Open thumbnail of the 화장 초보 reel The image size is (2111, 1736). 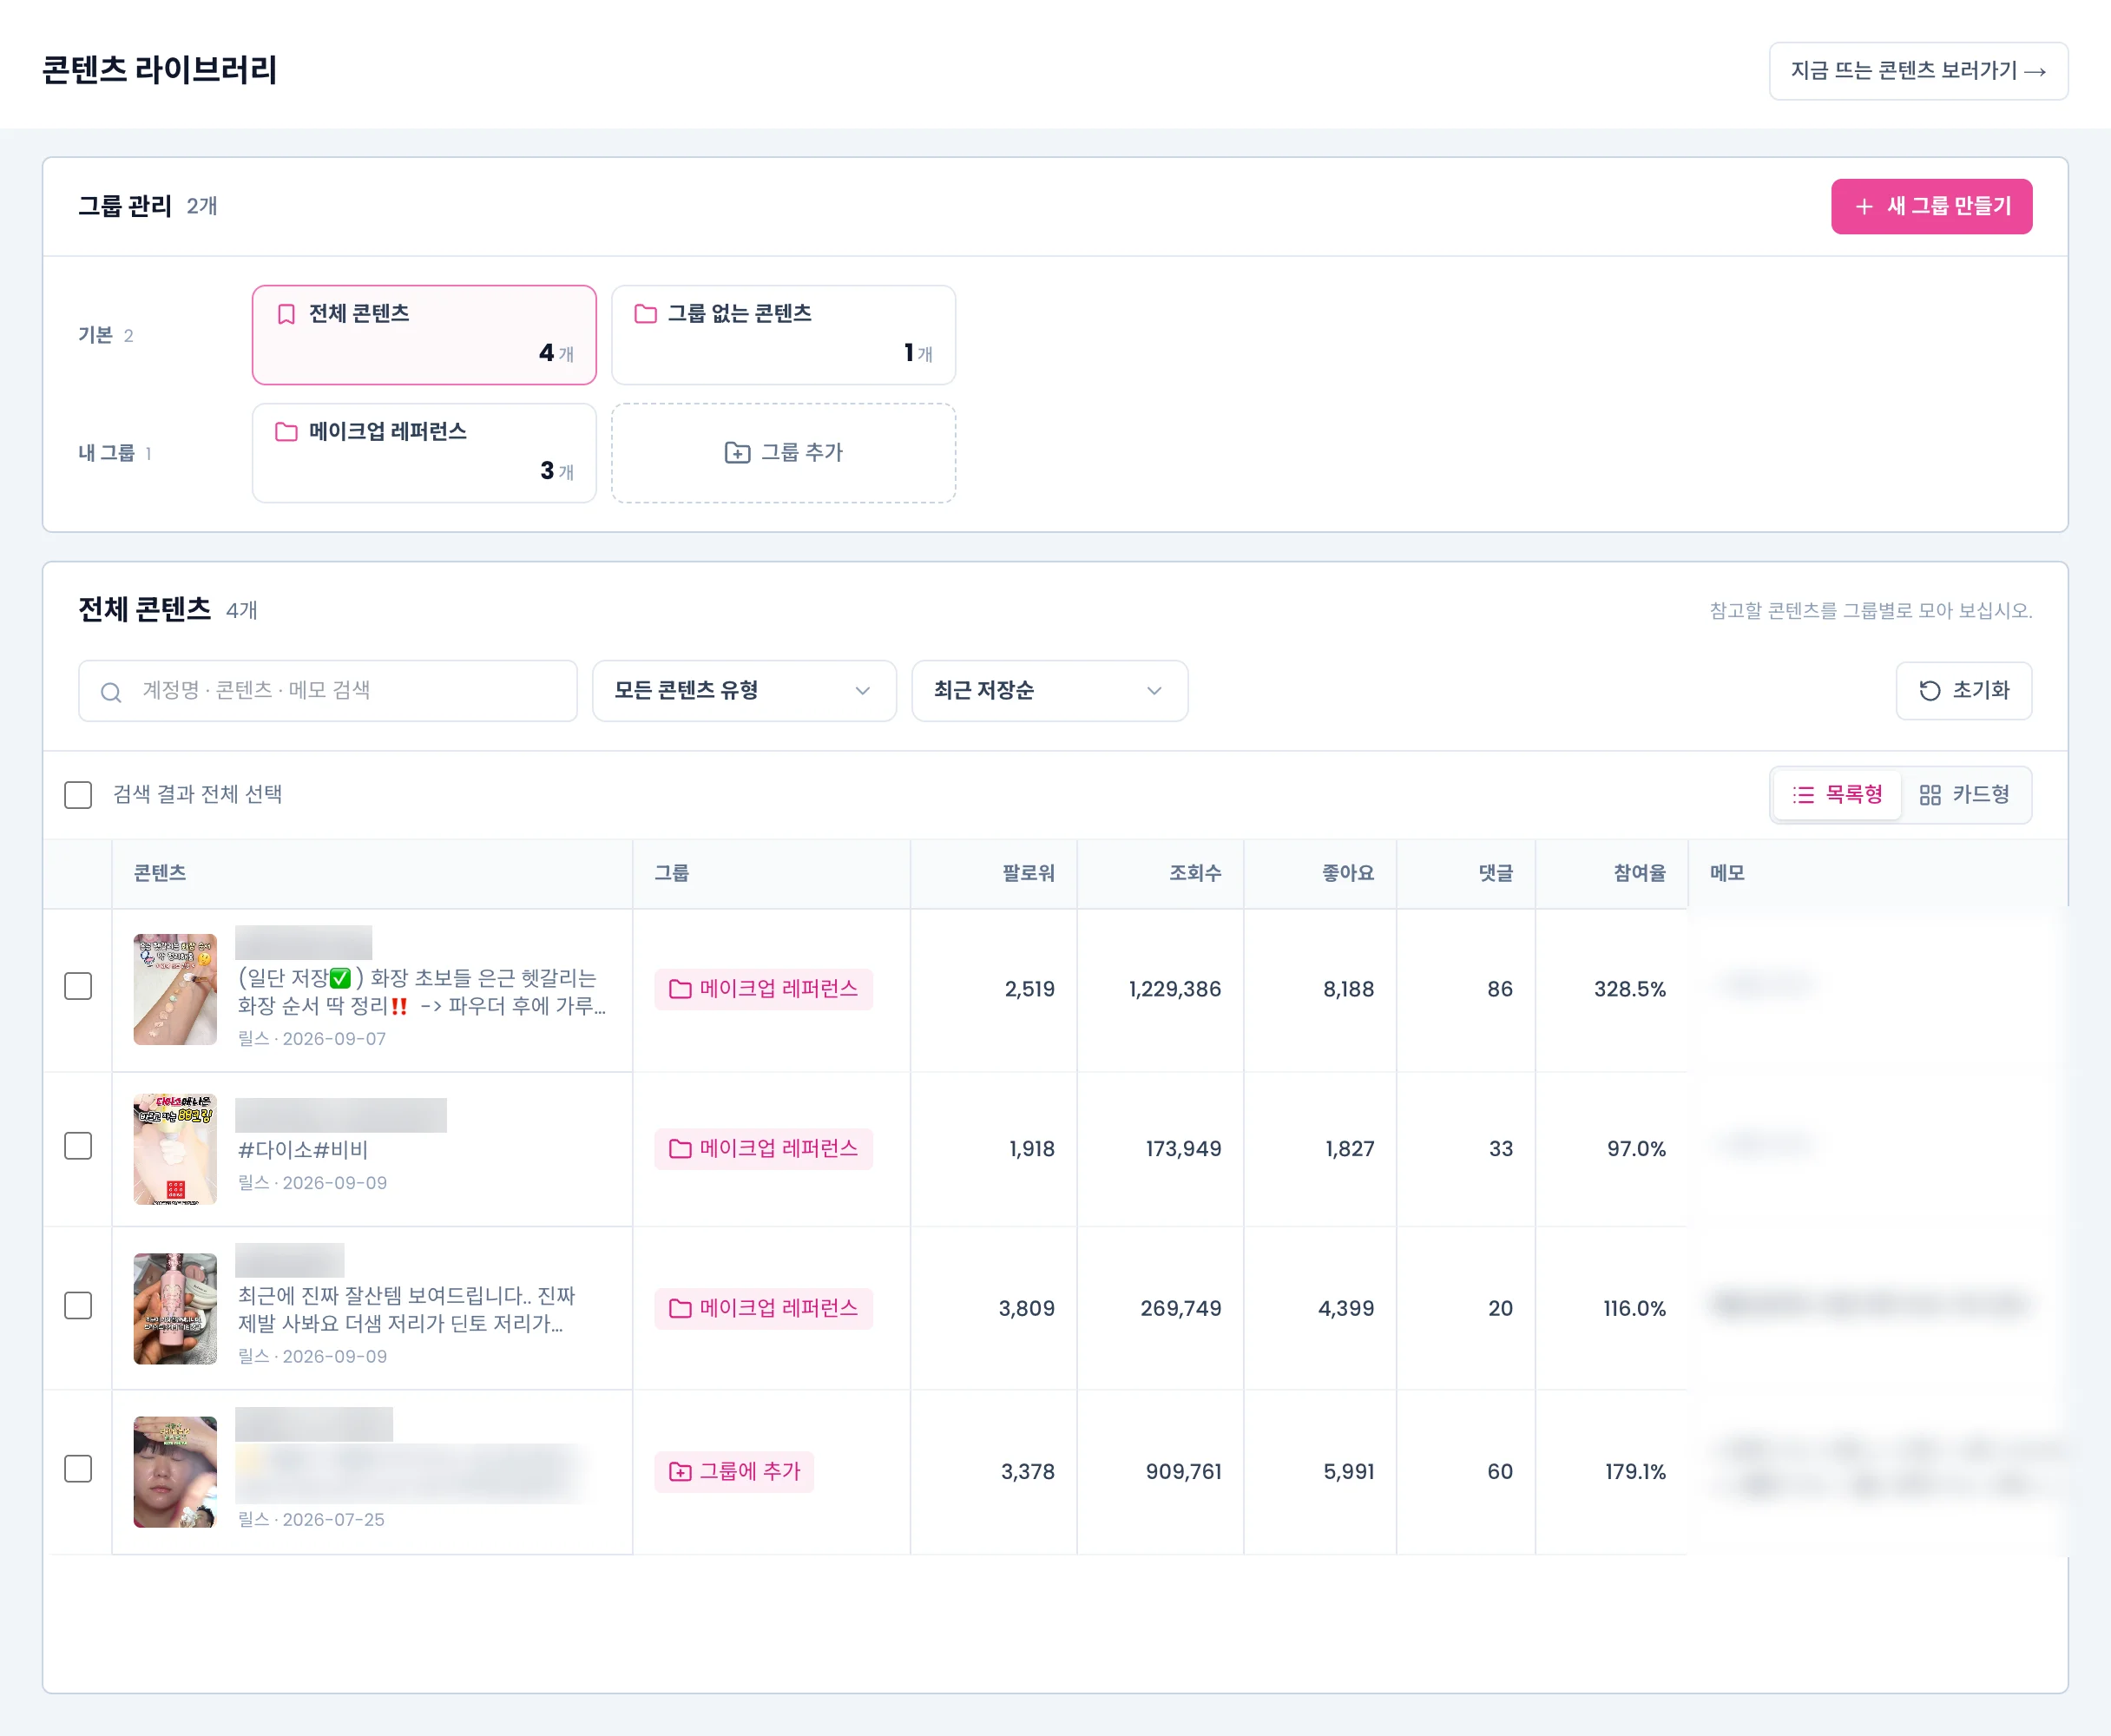click(x=175, y=989)
